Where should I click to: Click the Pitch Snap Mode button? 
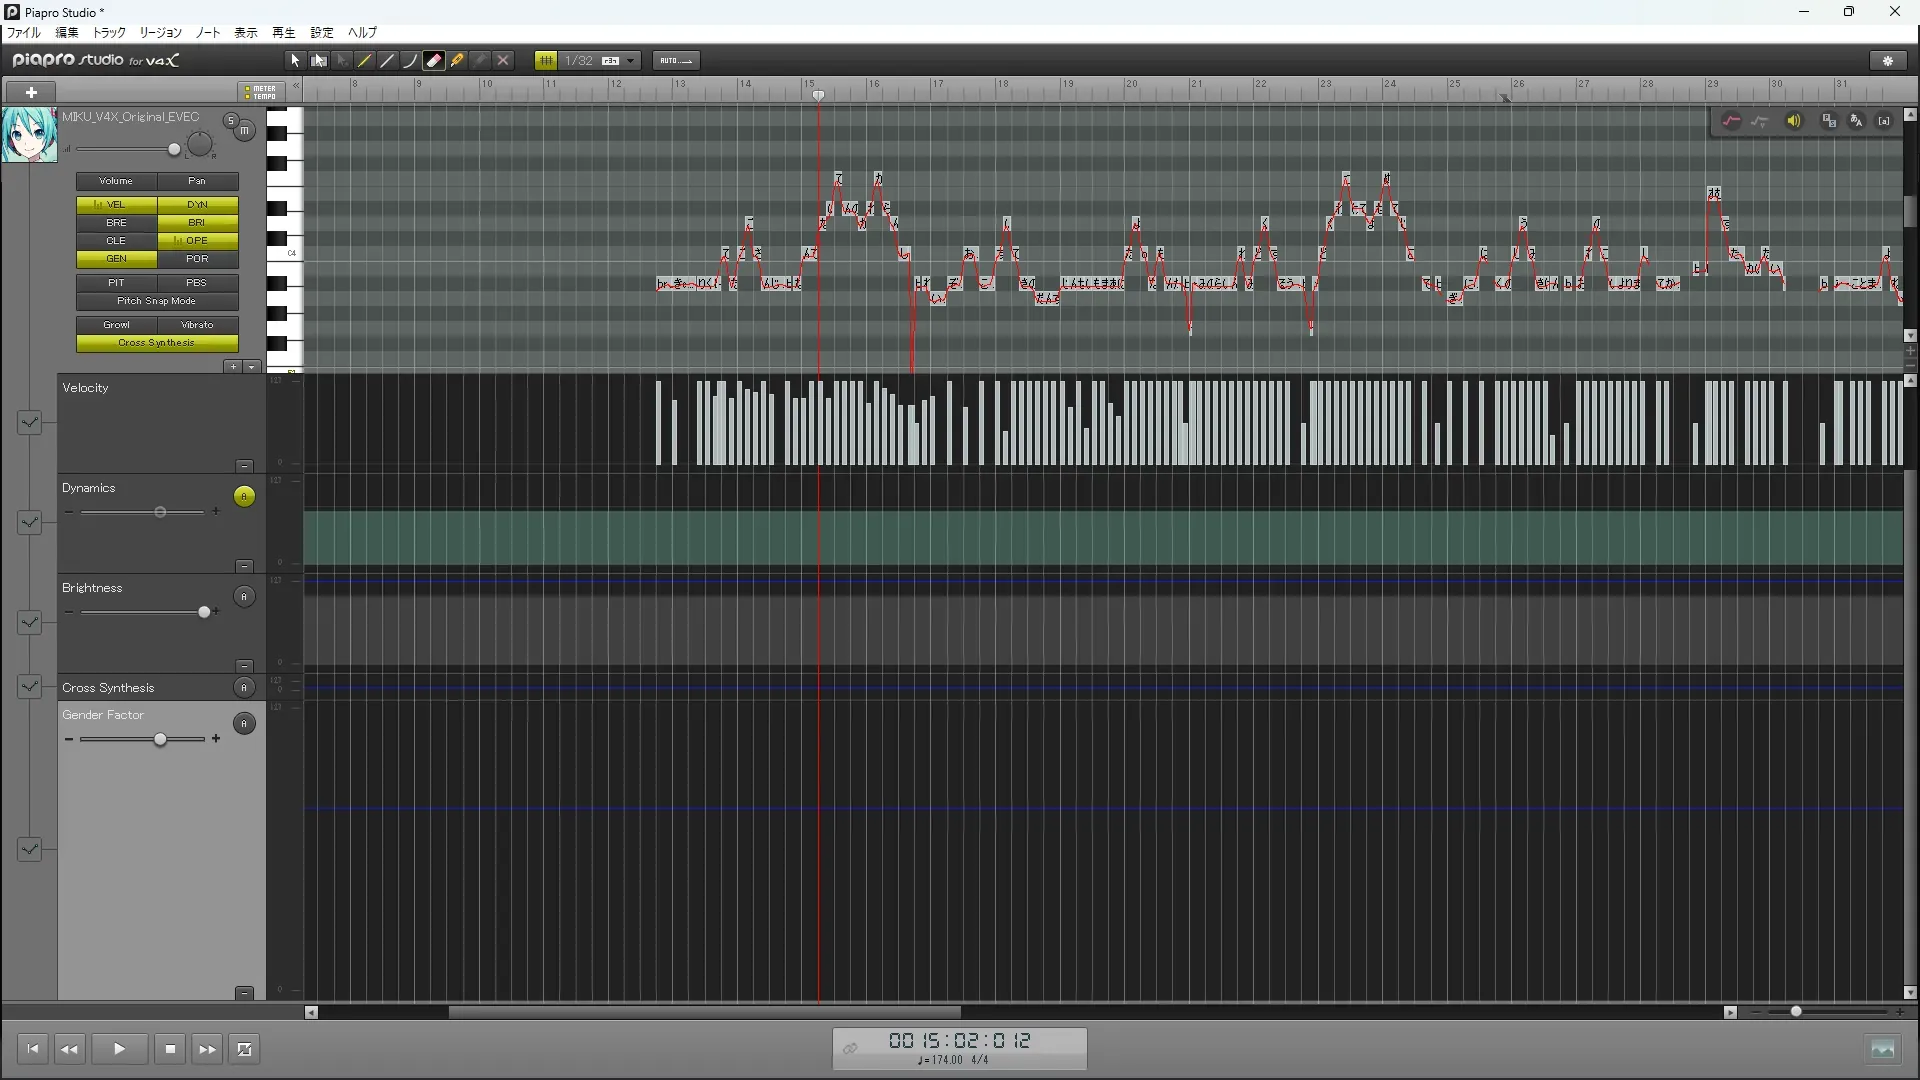click(157, 301)
